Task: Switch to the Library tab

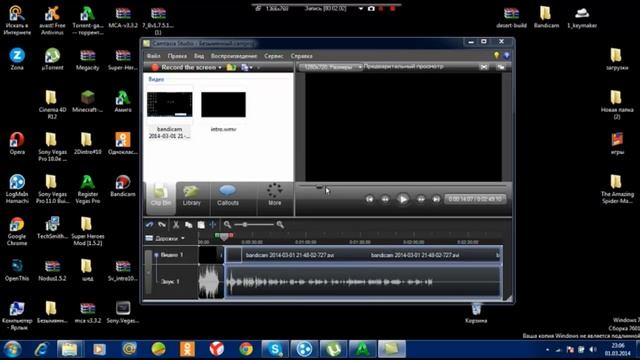Action: coord(191,196)
